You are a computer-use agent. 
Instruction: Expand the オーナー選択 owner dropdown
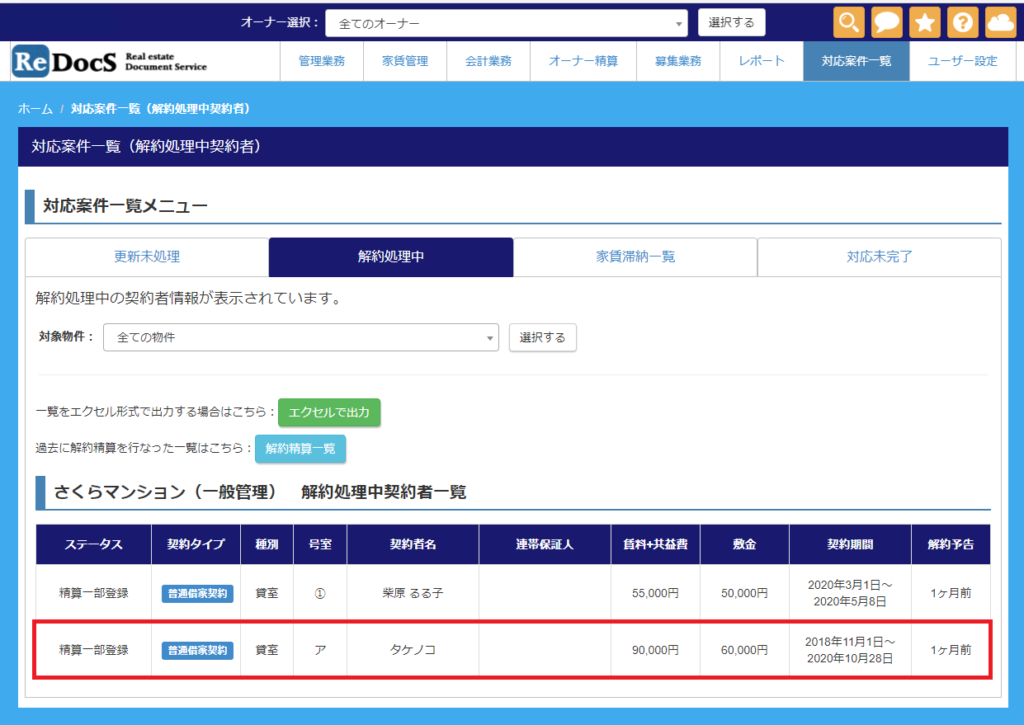click(x=506, y=23)
